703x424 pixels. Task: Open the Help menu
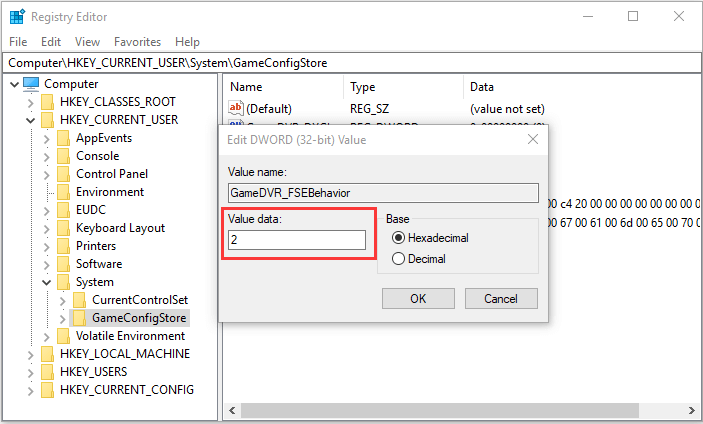click(x=187, y=42)
